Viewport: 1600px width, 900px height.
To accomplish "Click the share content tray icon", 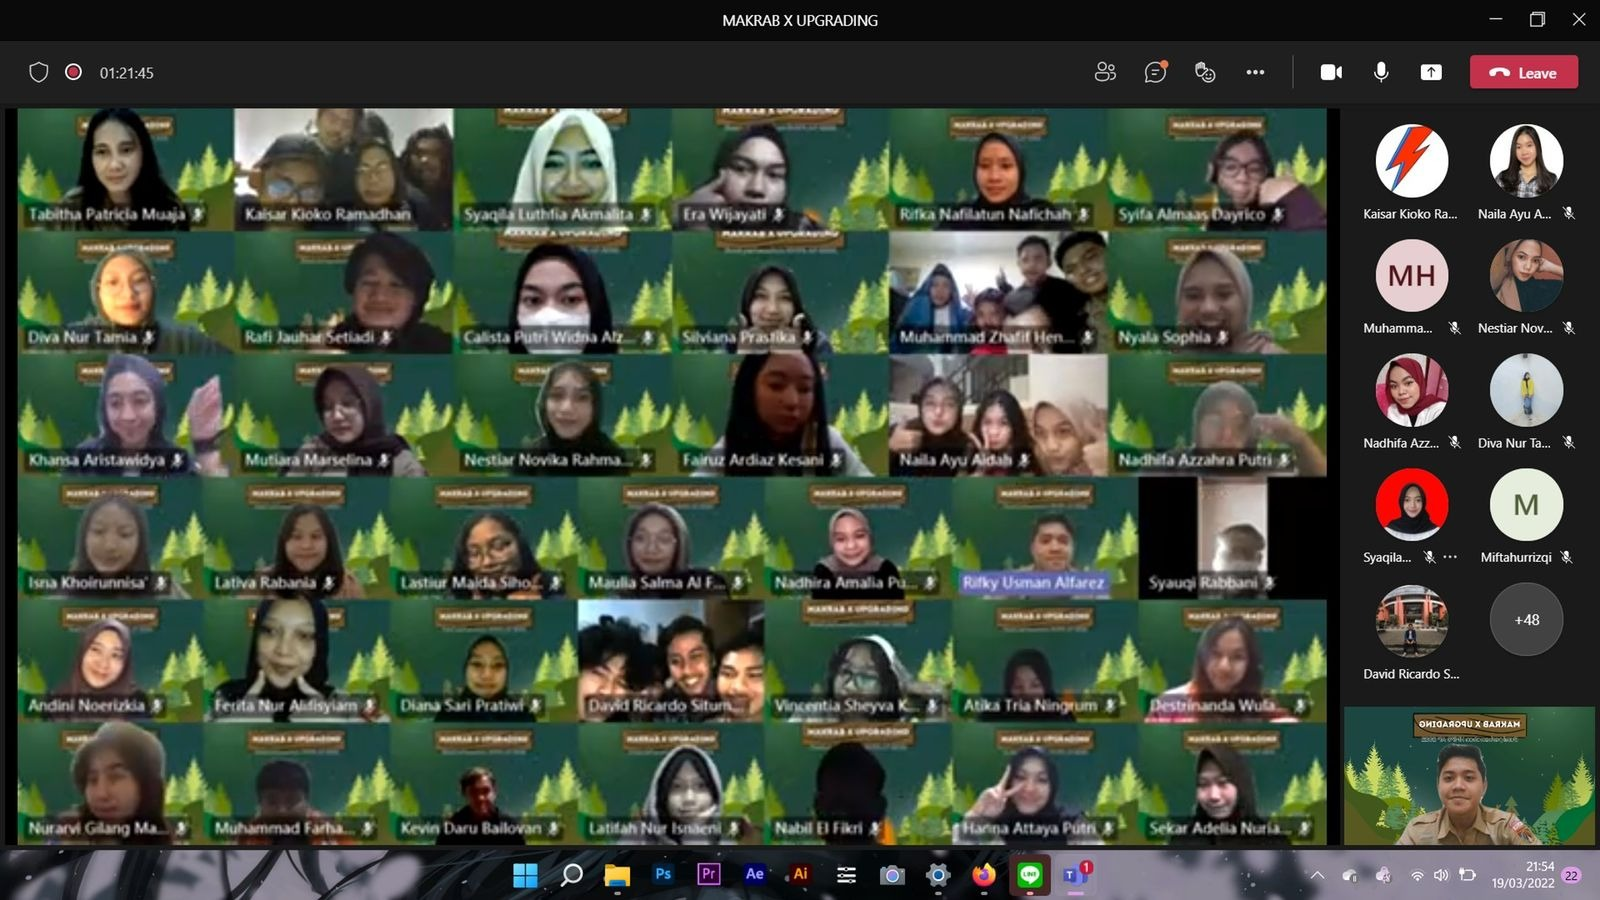I will (x=1431, y=72).
